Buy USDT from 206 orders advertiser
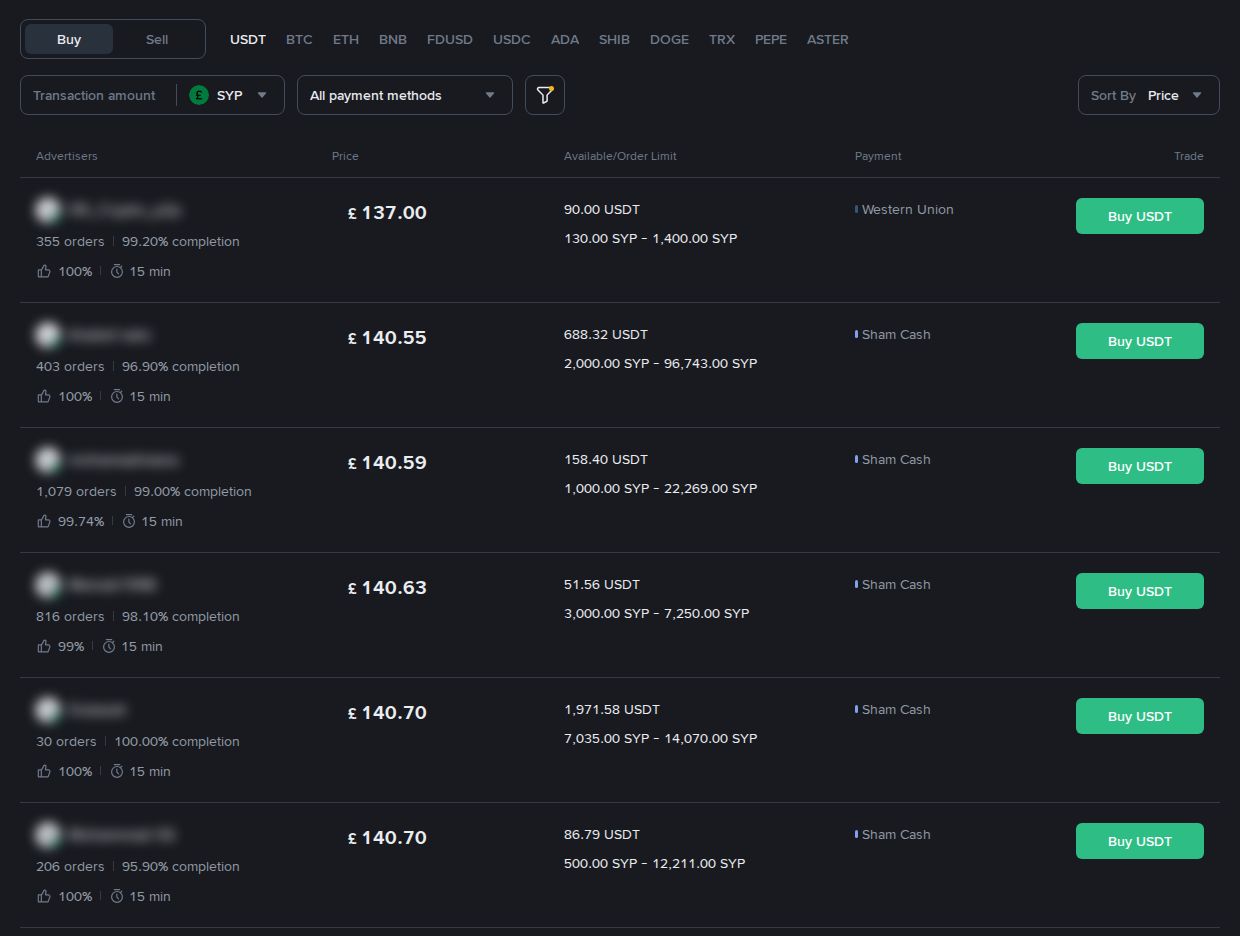 (x=1140, y=841)
